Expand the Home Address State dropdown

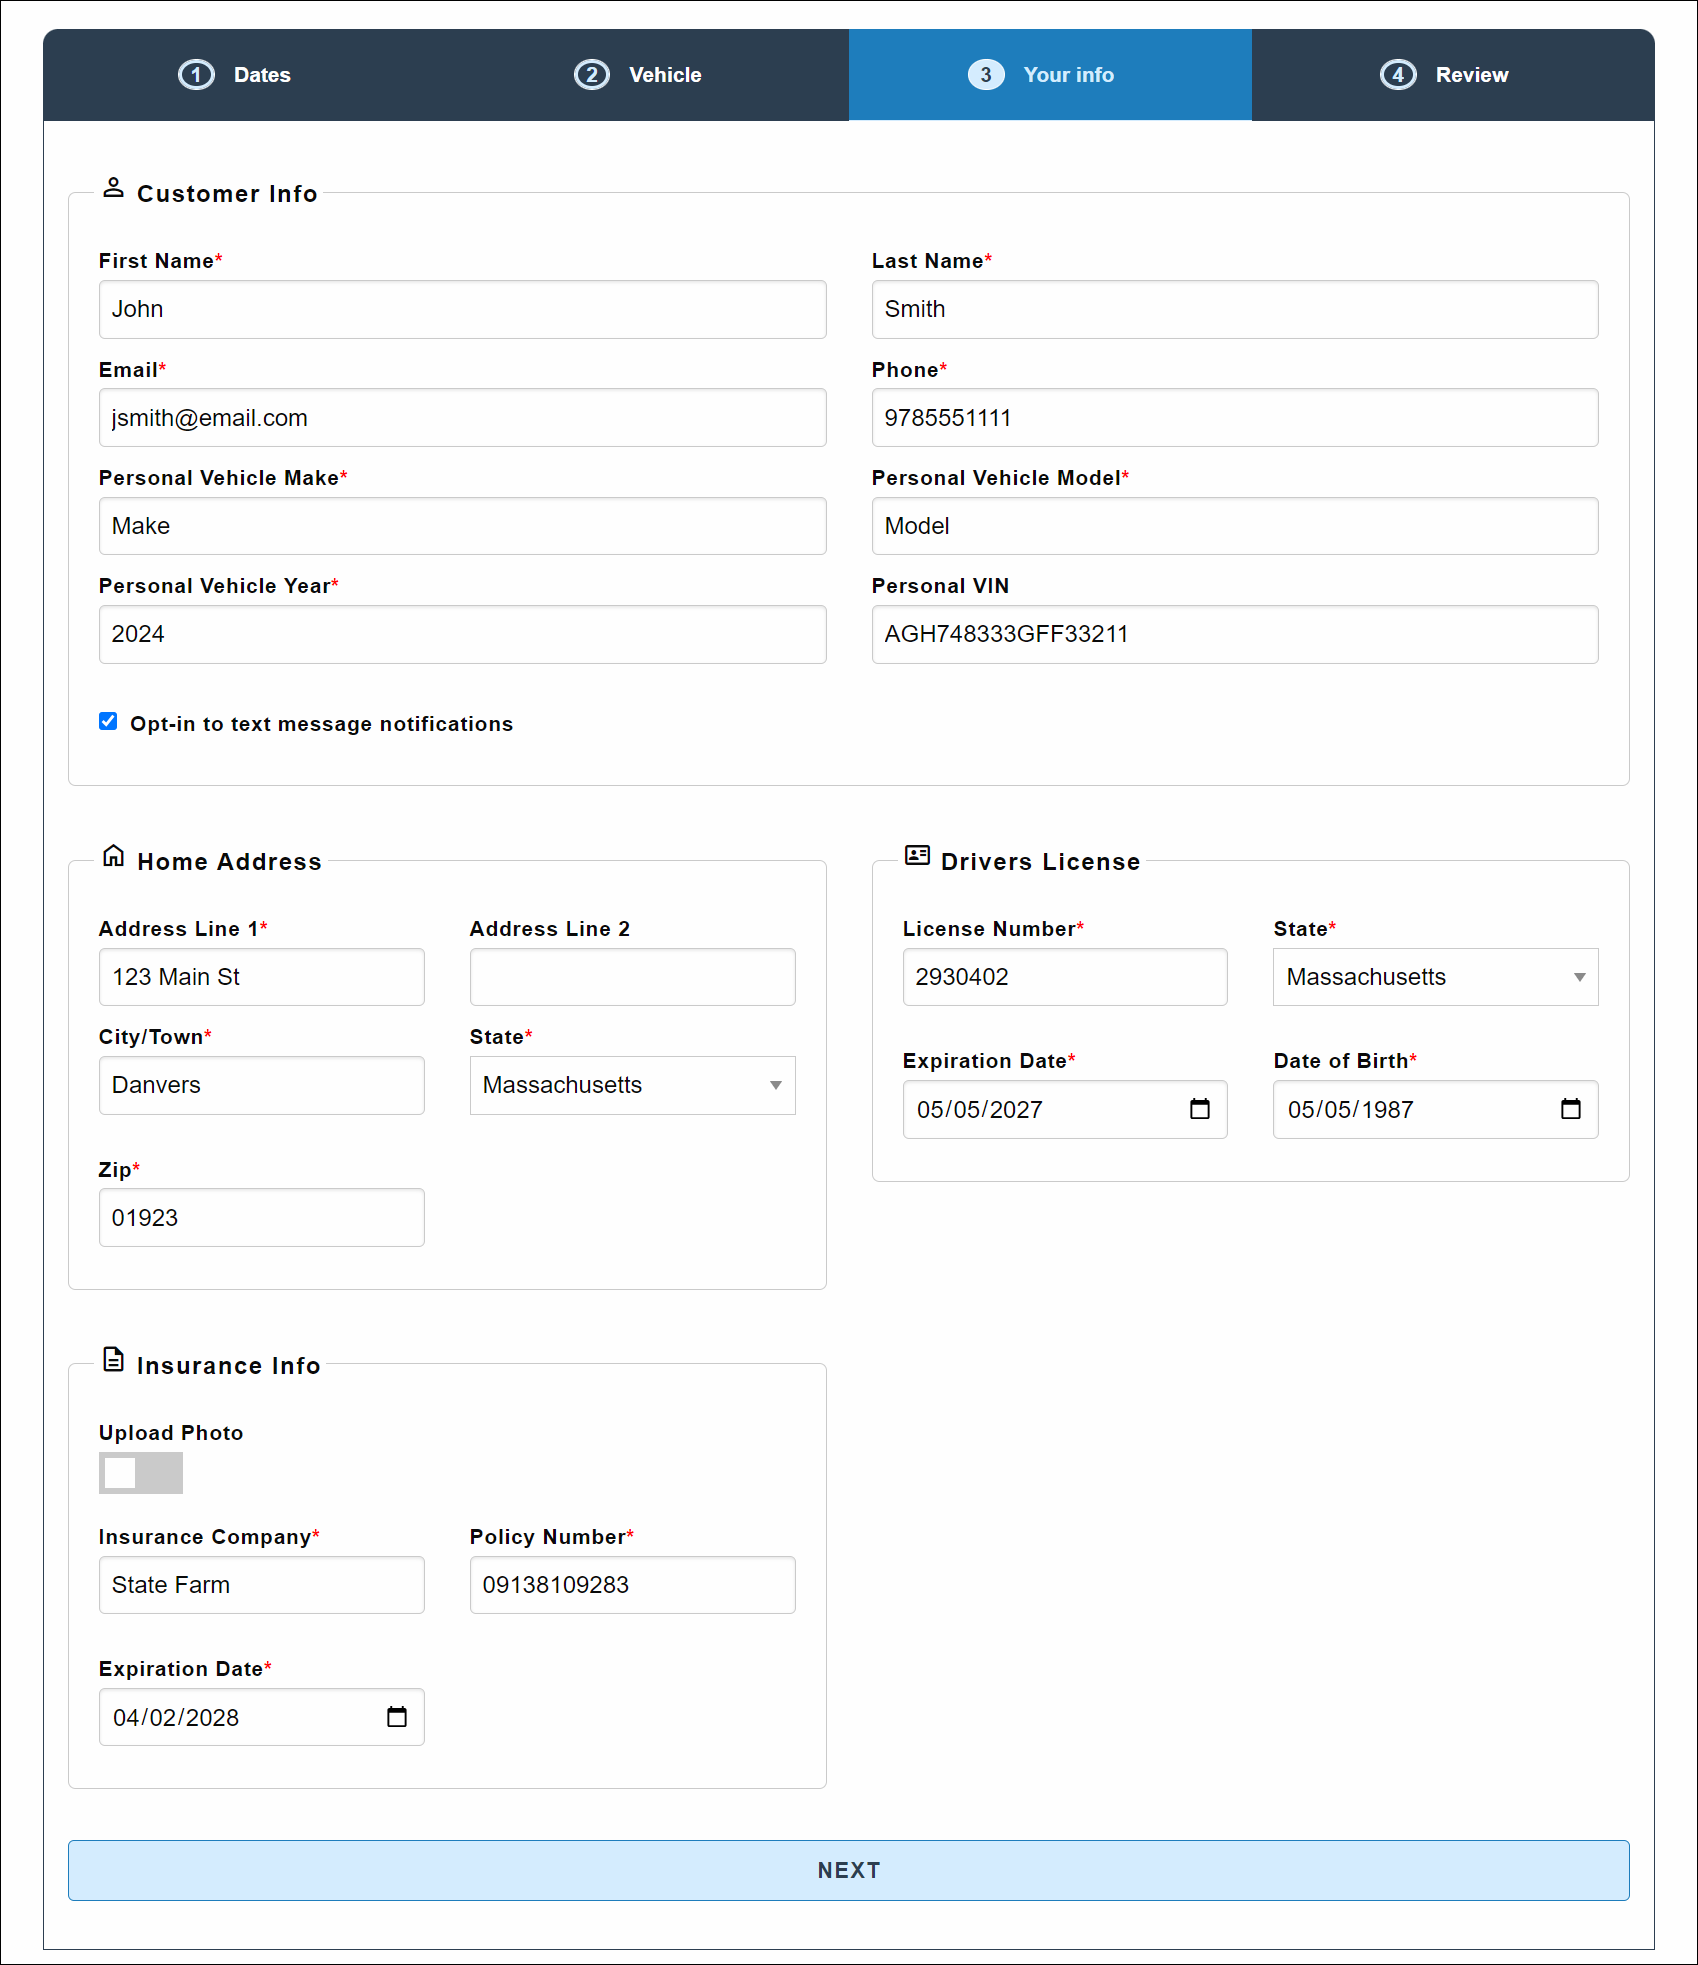coord(632,1085)
